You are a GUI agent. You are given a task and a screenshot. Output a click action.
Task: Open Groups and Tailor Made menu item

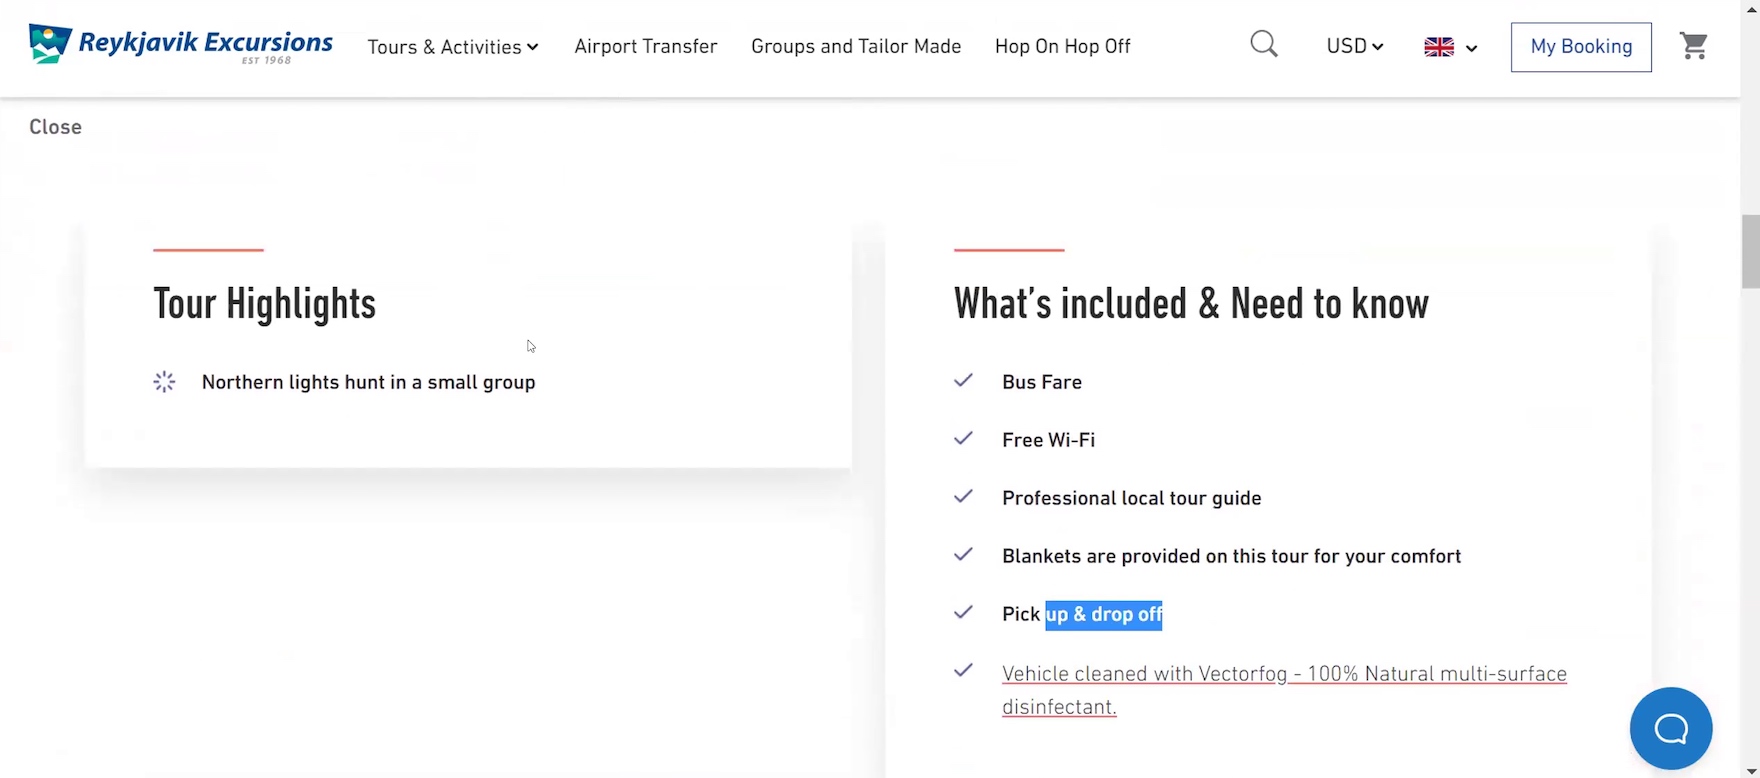click(x=855, y=47)
